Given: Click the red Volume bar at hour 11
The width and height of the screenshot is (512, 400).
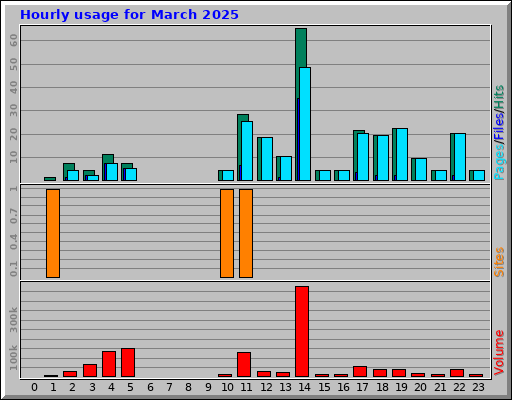Looking at the screenshot, I should [x=244, y=364].
